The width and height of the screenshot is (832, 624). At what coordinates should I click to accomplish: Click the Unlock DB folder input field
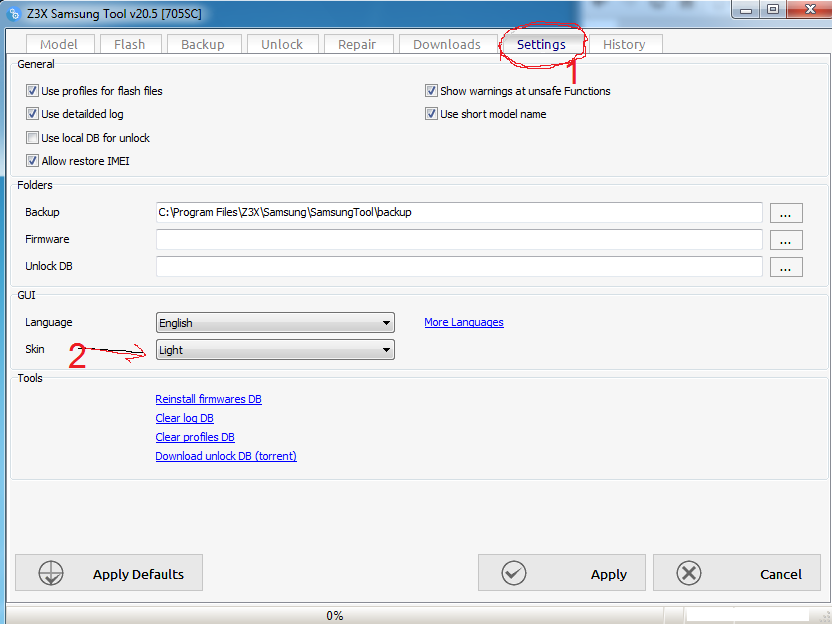[459, 266]
